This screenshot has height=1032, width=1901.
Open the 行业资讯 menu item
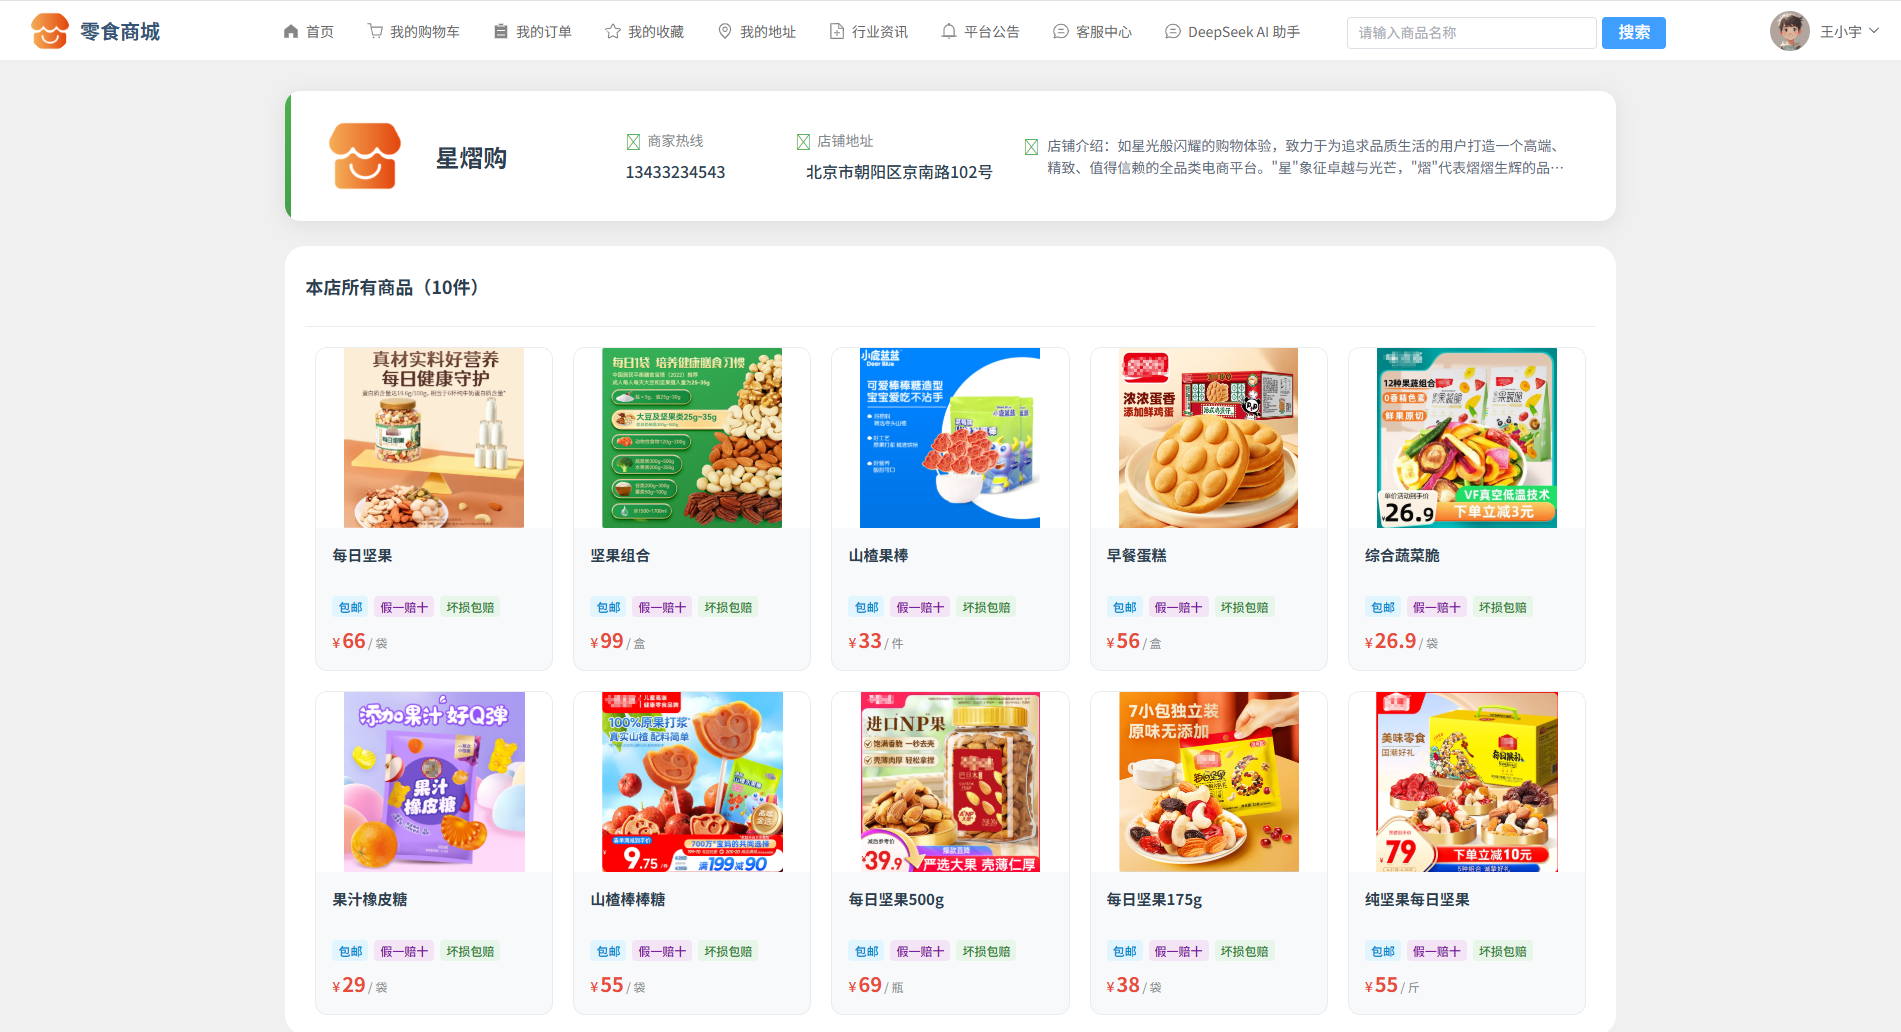coord(869,32)
